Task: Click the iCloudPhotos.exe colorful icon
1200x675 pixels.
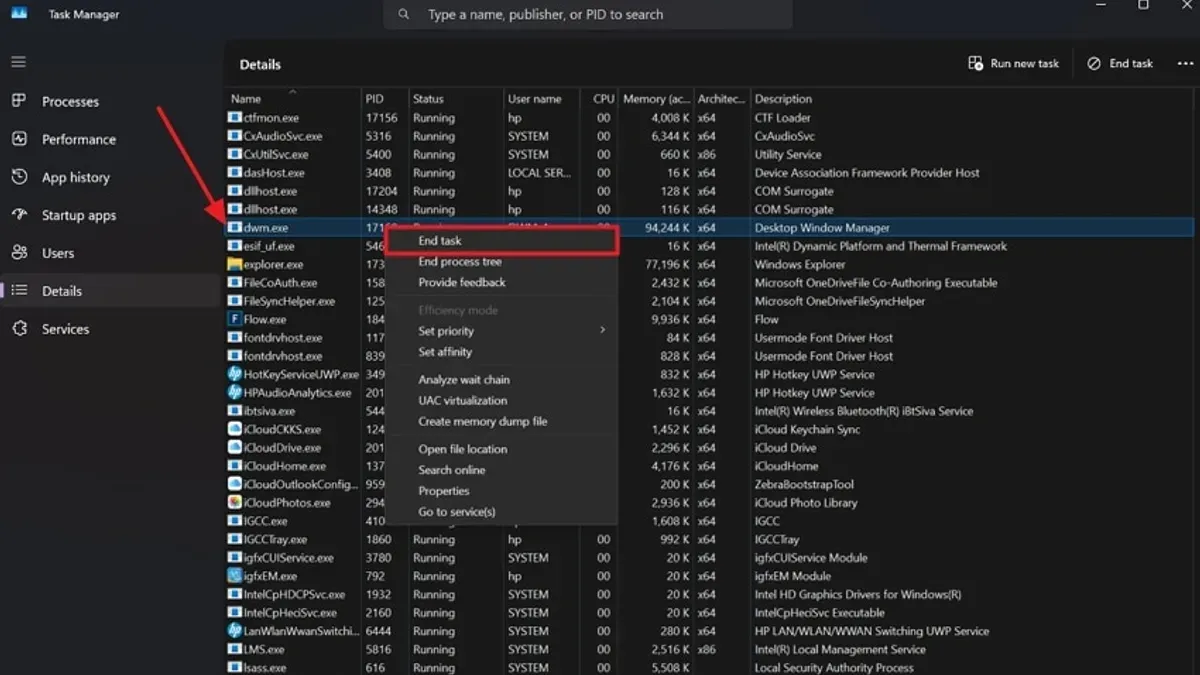Action: coord(235,503)
